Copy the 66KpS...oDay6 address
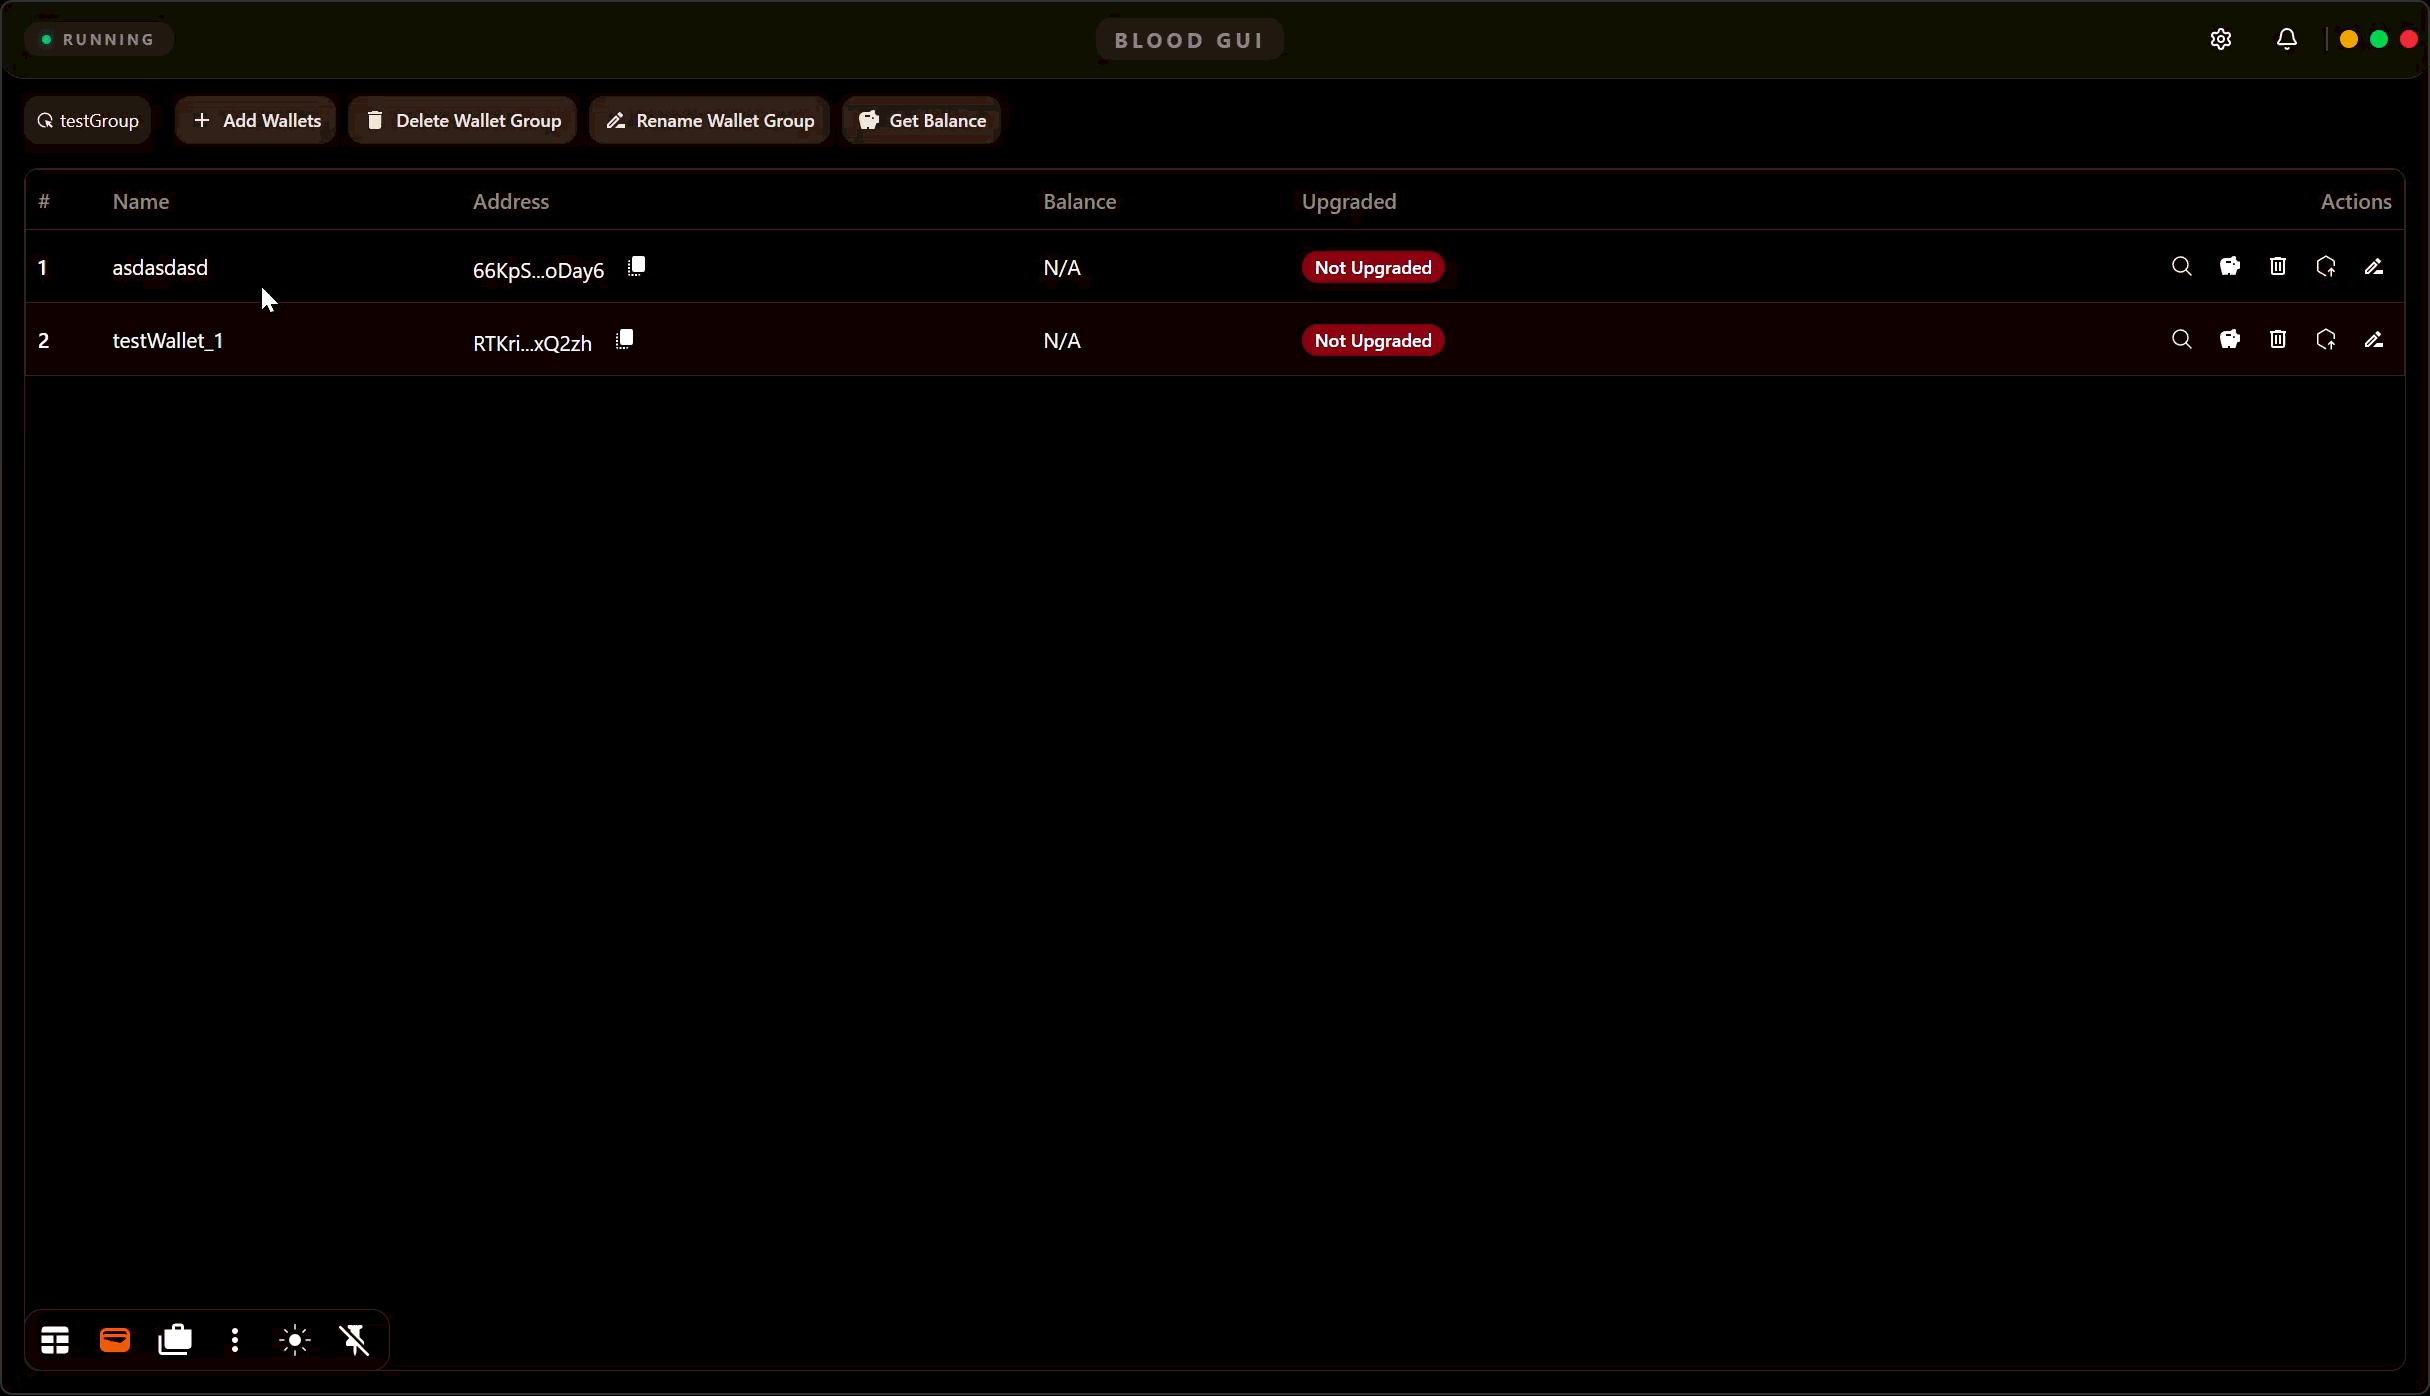 pyautogui.click(x=636, y=267)
